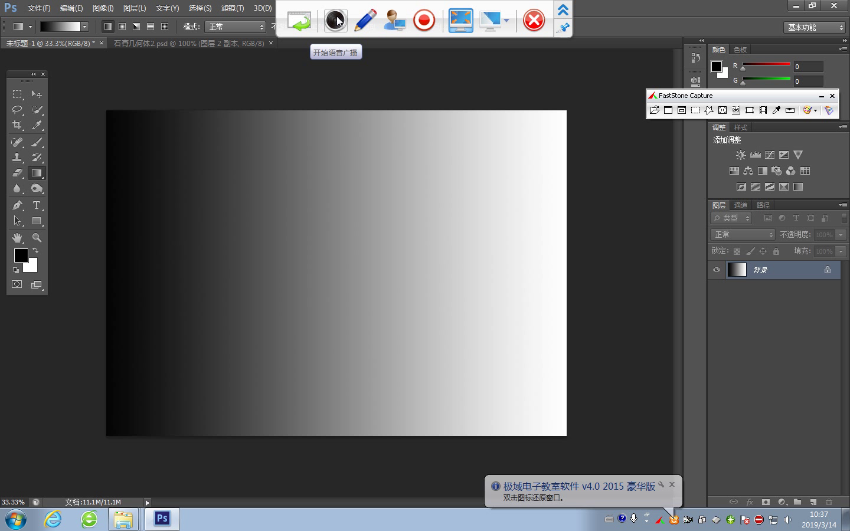Select the Clone Stamp tool
Viewport: 850px width, 531px height.
[17, 157]
